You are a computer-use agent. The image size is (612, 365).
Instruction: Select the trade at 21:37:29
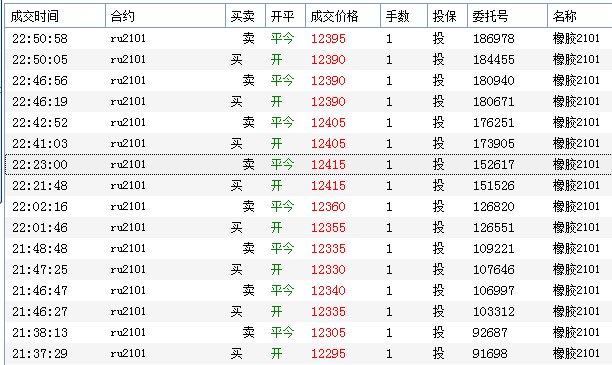click(x=308, y=354)
